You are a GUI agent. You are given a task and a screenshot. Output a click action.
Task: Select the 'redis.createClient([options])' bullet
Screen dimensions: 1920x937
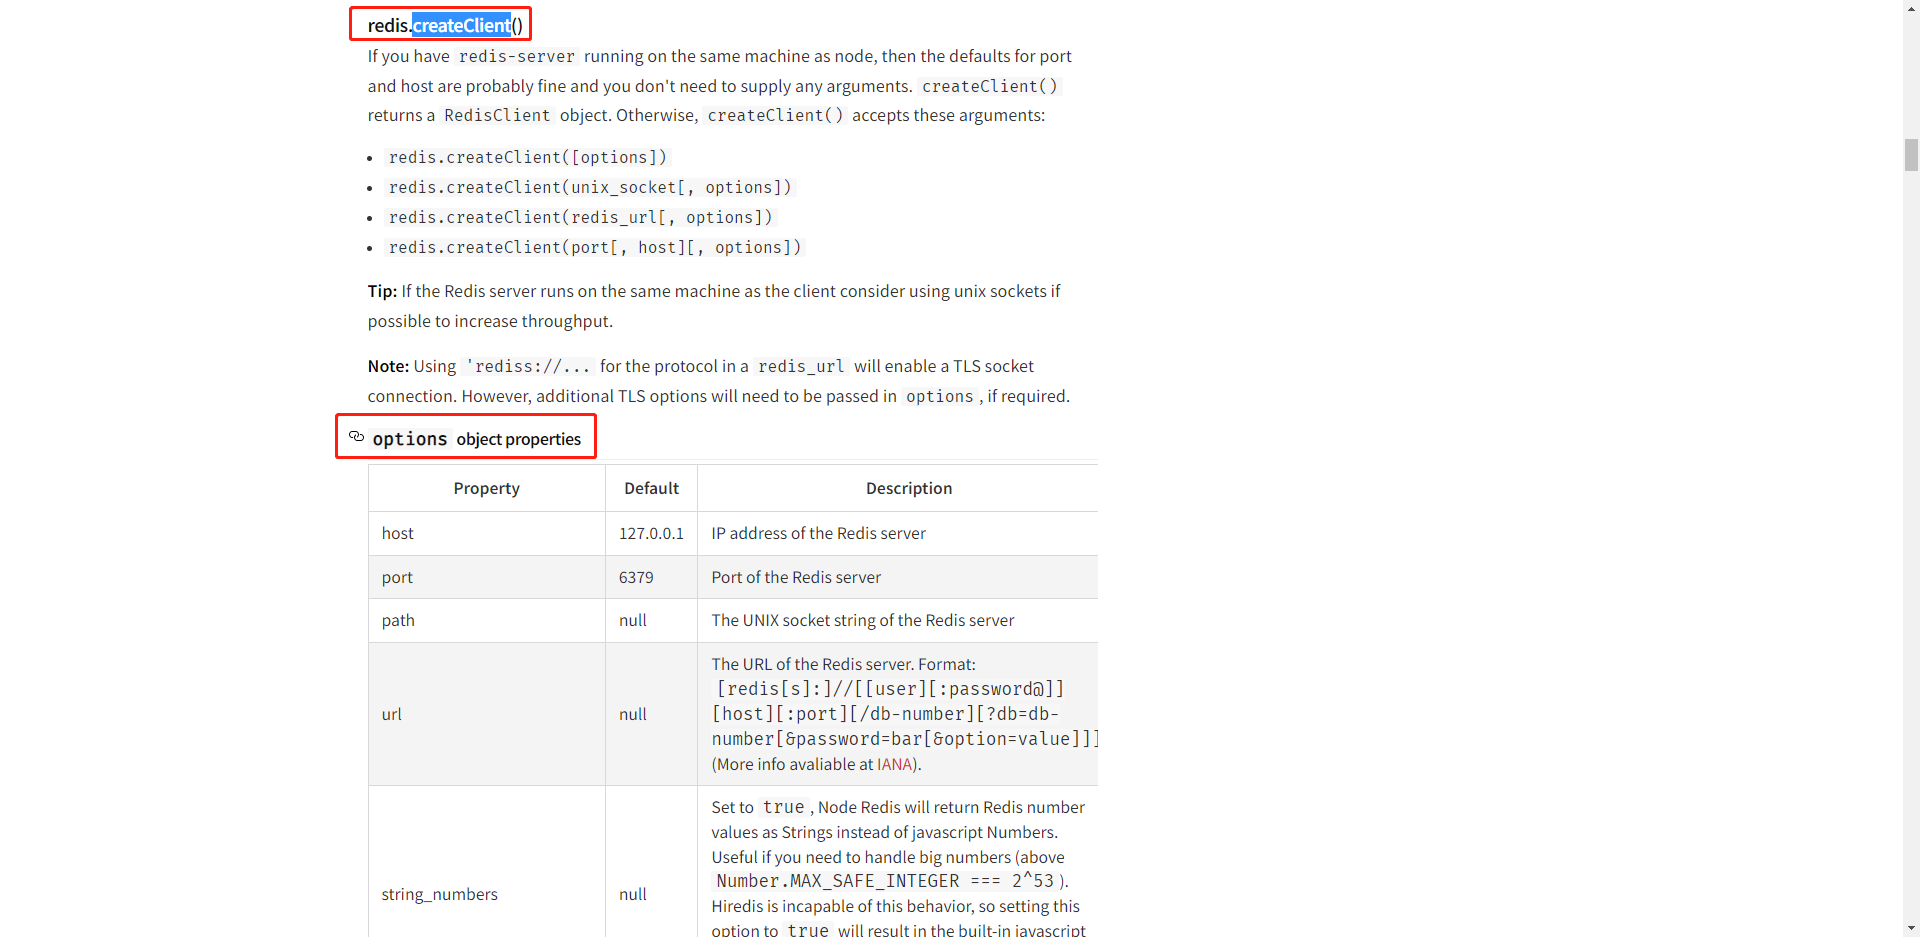(527, 157)
